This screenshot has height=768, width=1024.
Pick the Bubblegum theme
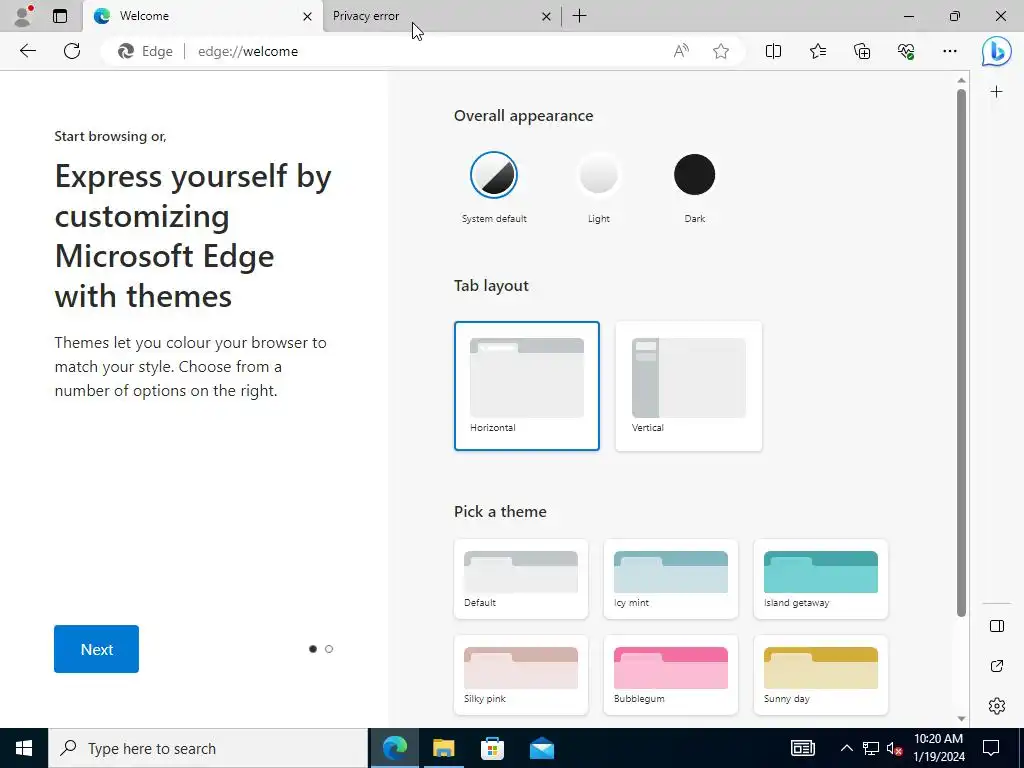pos(671,675)
